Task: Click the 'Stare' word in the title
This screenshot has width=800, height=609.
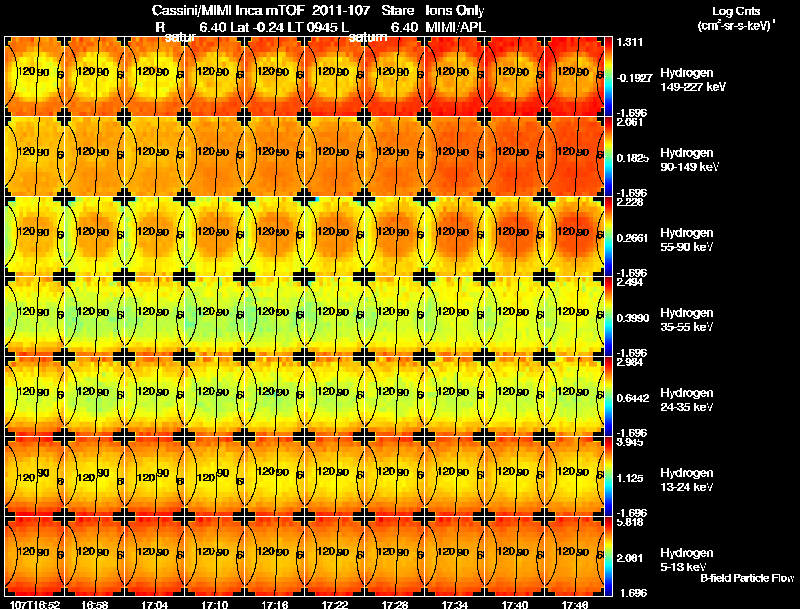Action: tap(397, 10)
